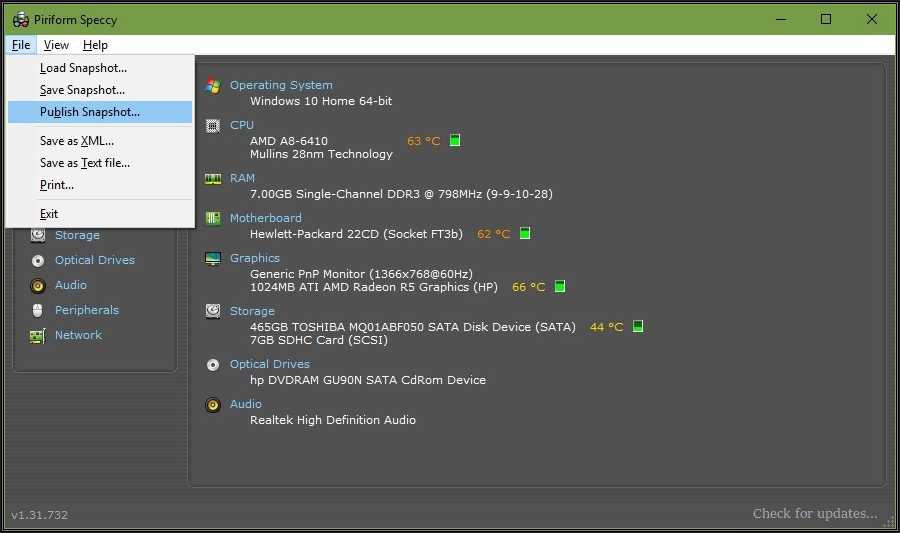Click the Storage sidebar drive icon
This screenshot has width=900, height=533.
click(x=38, y=235)
